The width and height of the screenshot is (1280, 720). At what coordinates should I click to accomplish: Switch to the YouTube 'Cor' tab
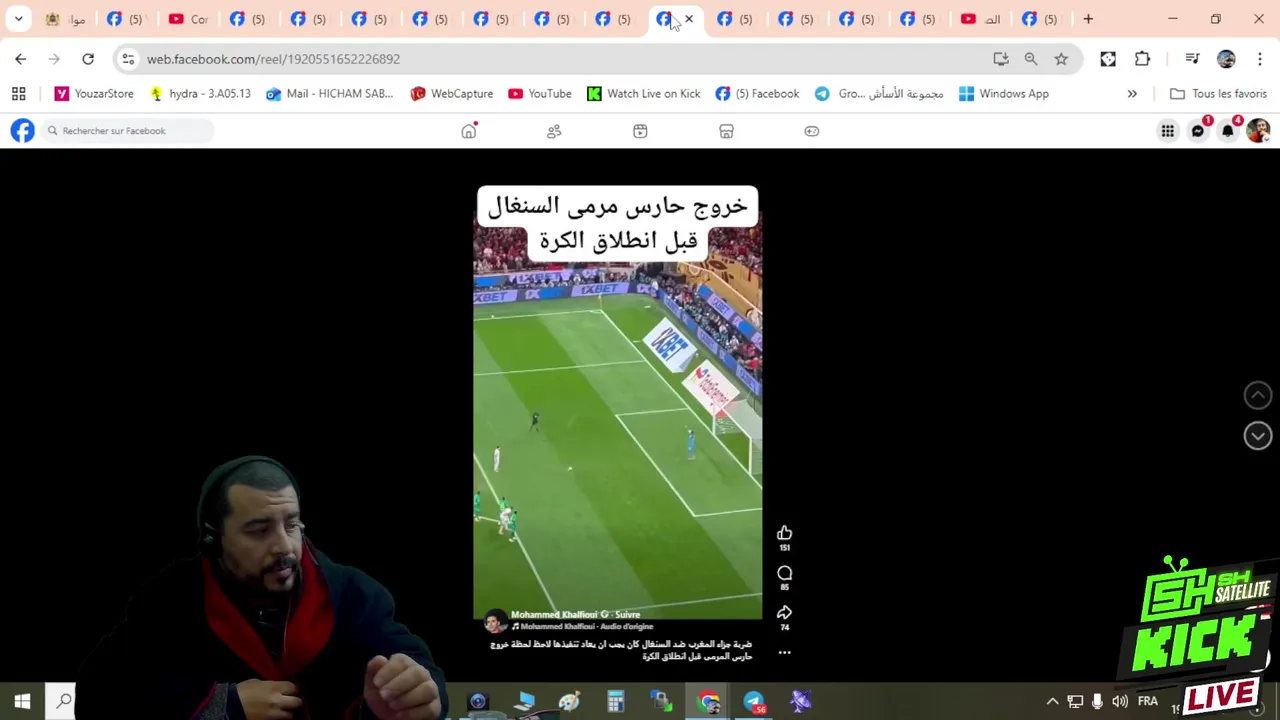click(x=188, y=19)
